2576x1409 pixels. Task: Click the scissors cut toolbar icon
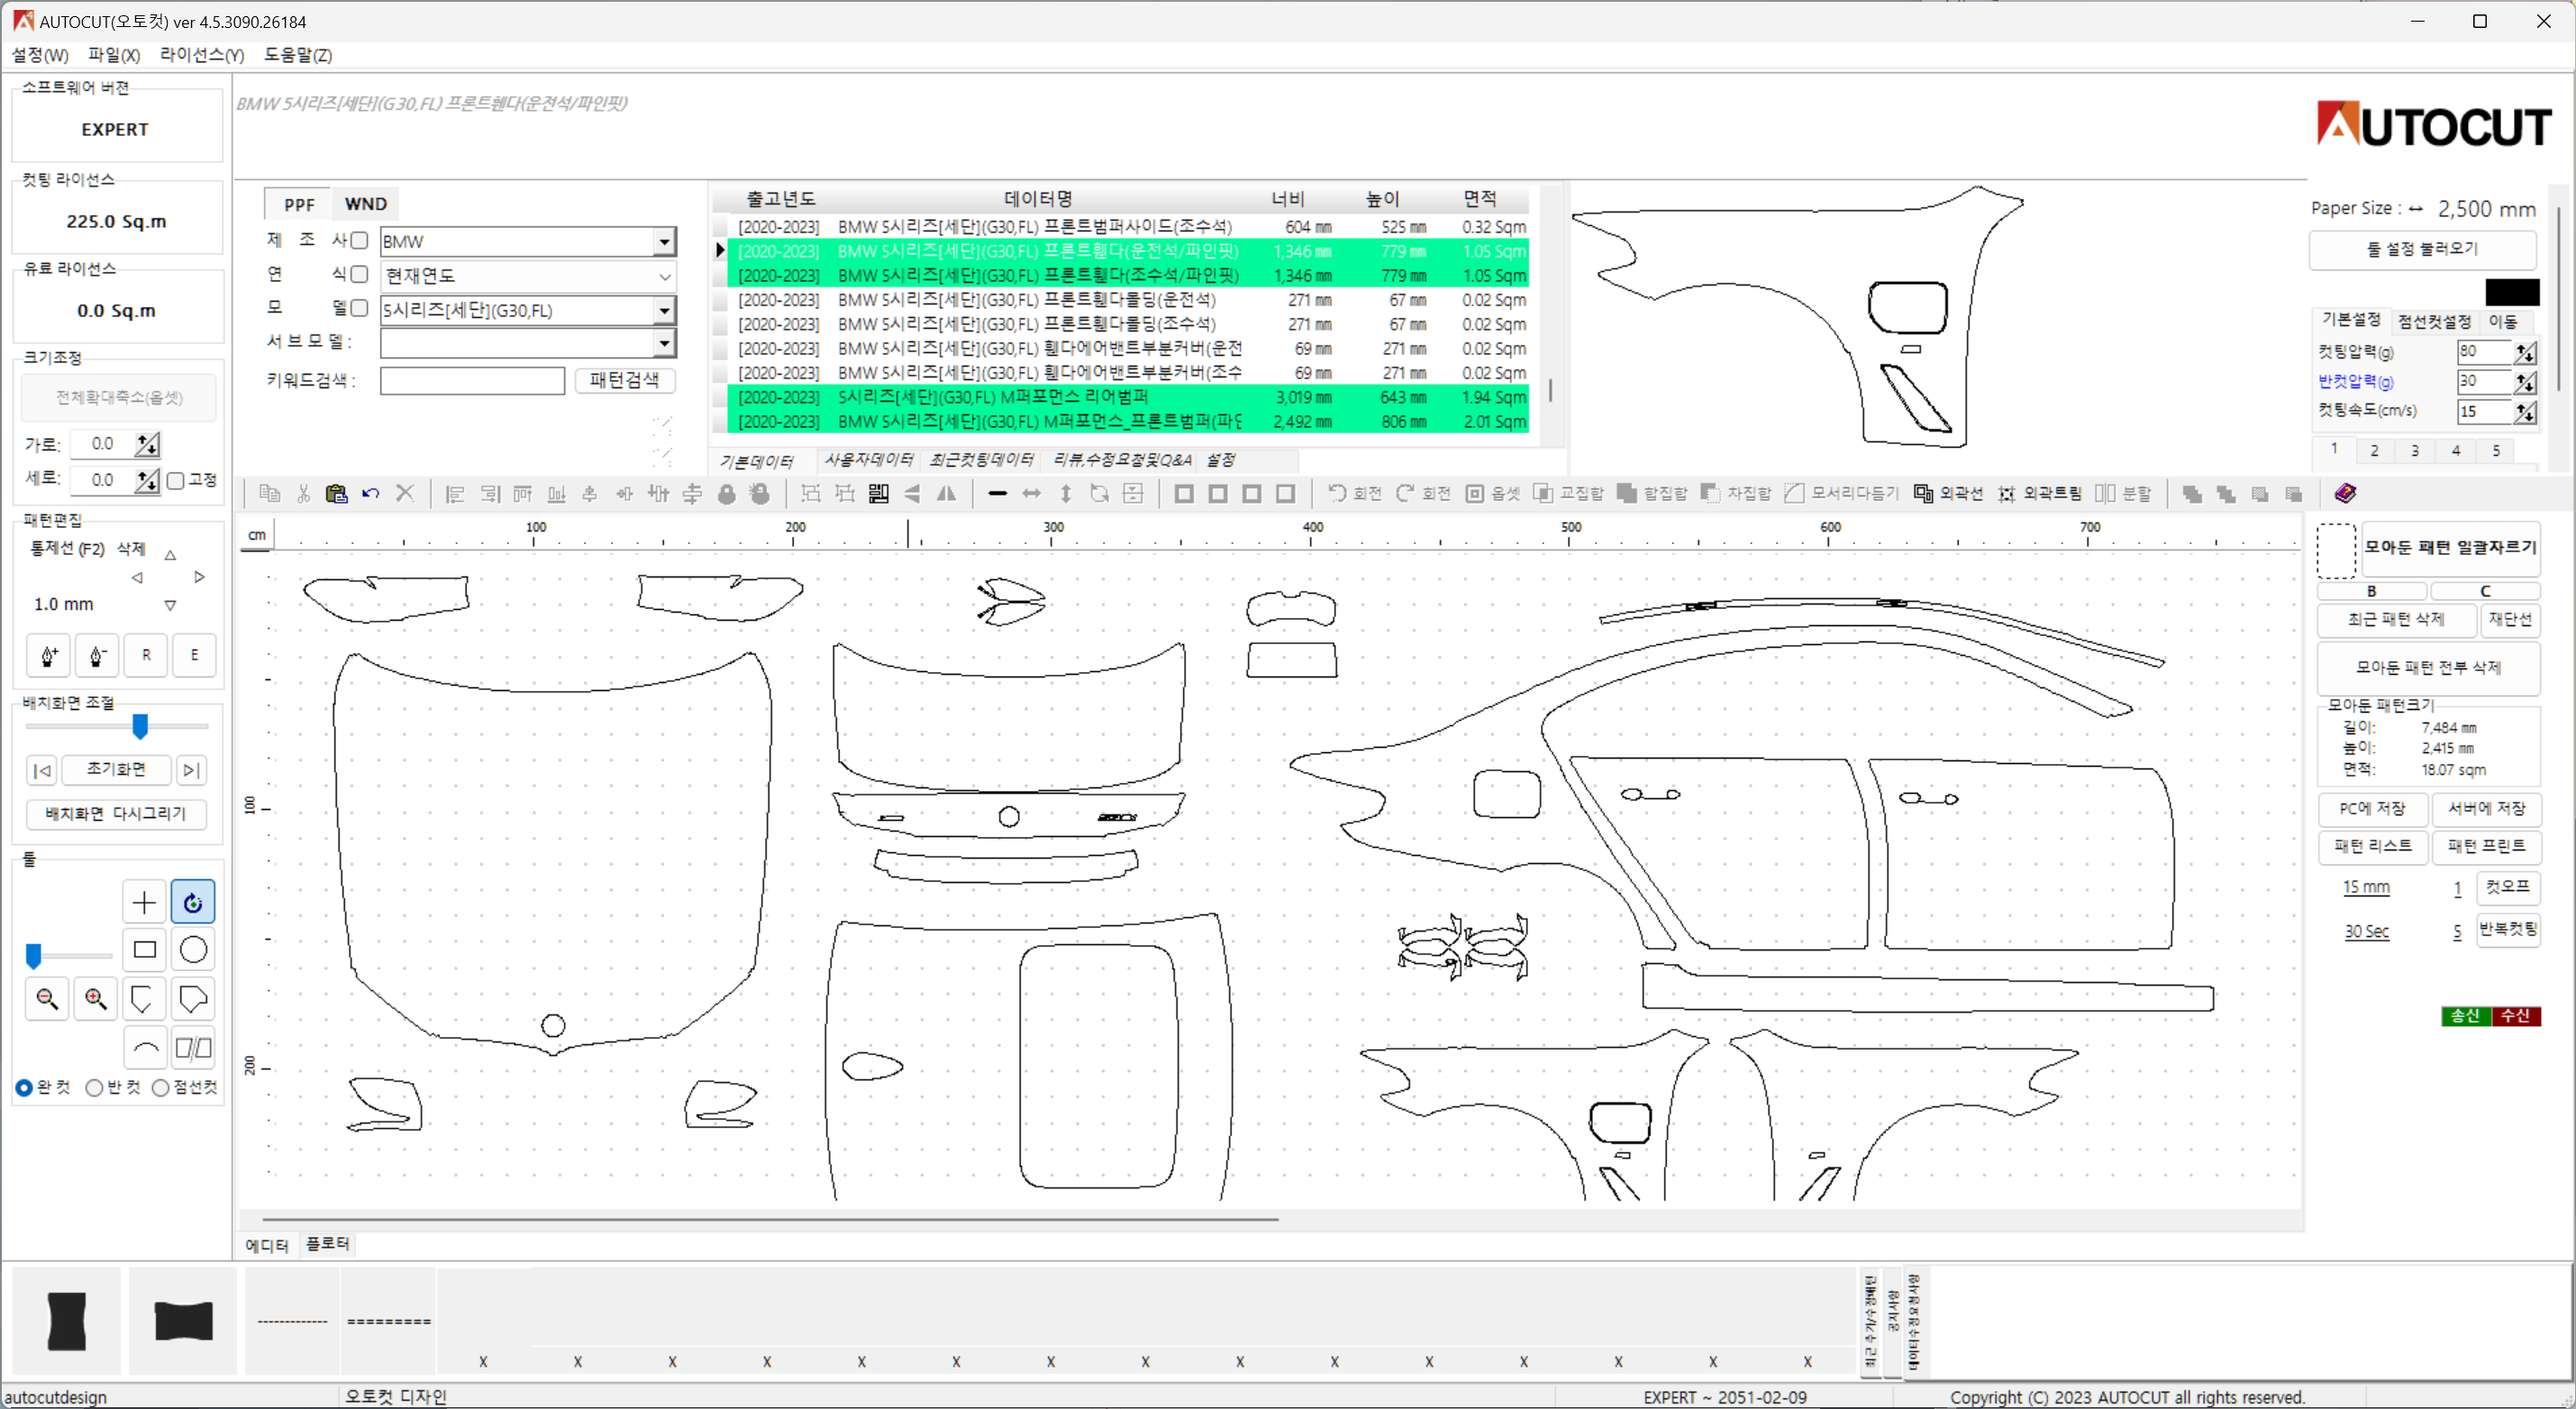[303, 493]
